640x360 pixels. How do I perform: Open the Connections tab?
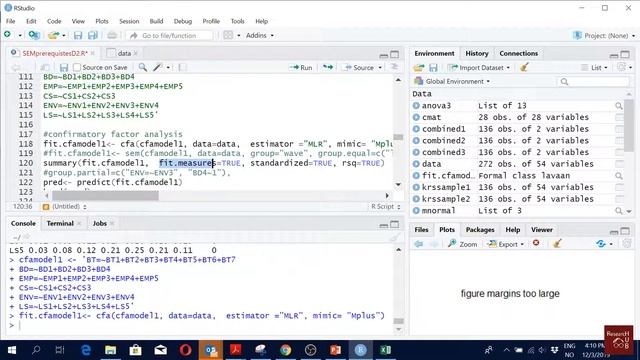(518, 53)
